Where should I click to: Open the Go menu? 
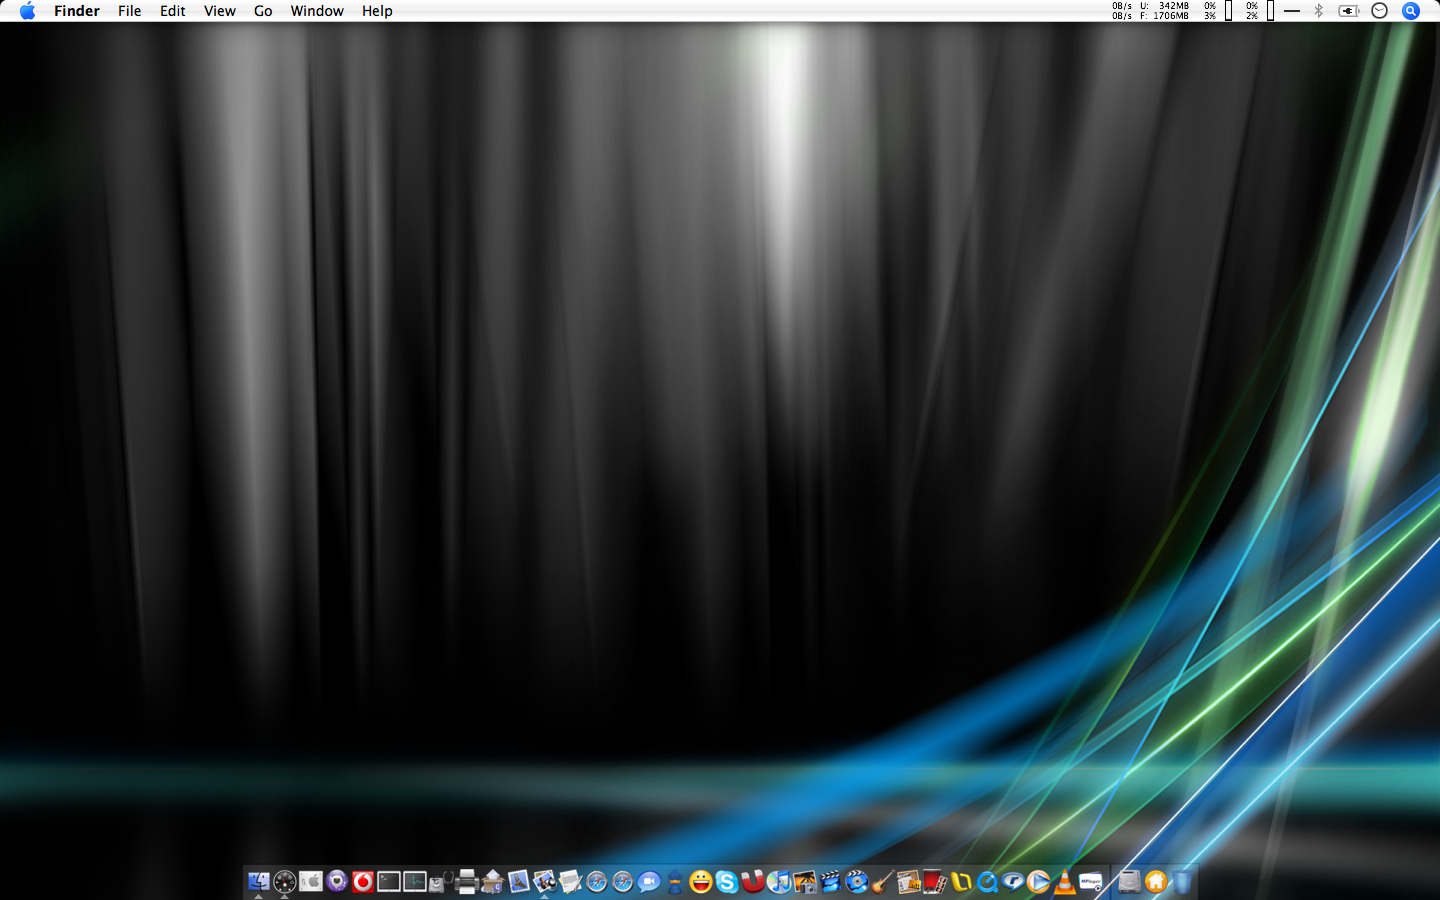click(263, 11)
